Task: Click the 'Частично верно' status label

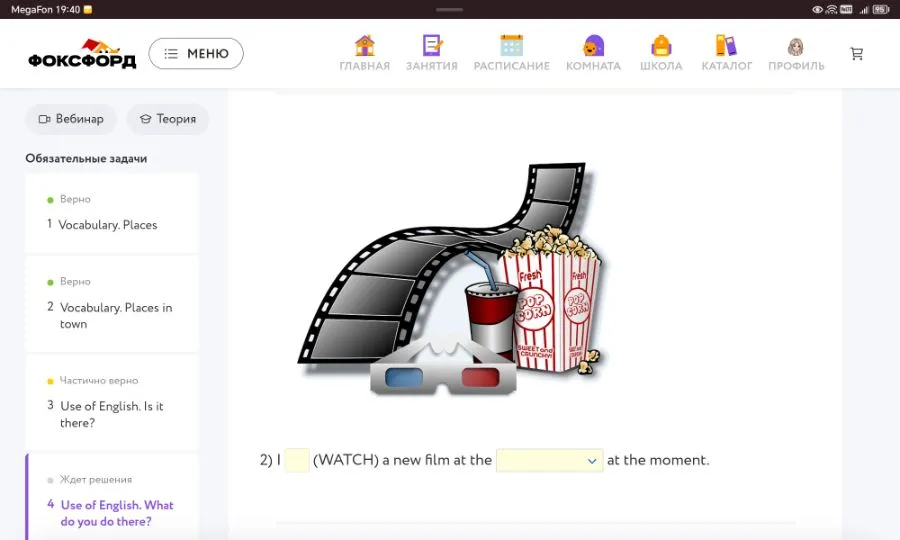Action: [99, 380]
